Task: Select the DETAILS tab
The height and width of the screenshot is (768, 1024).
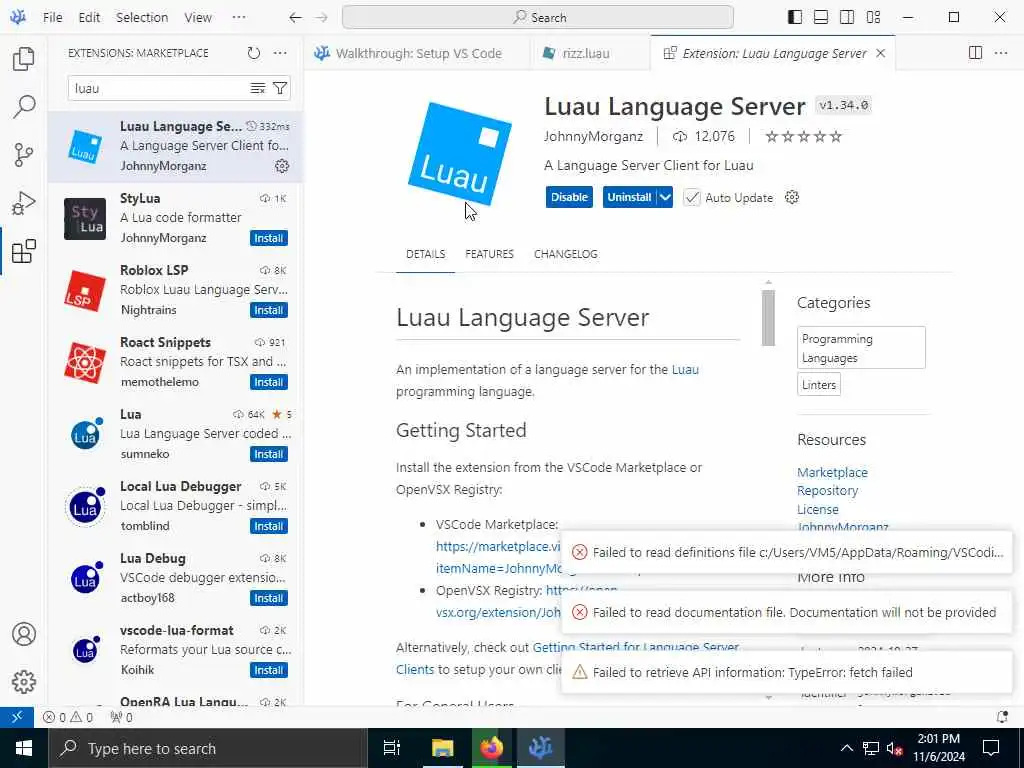Action: (426, 254)
